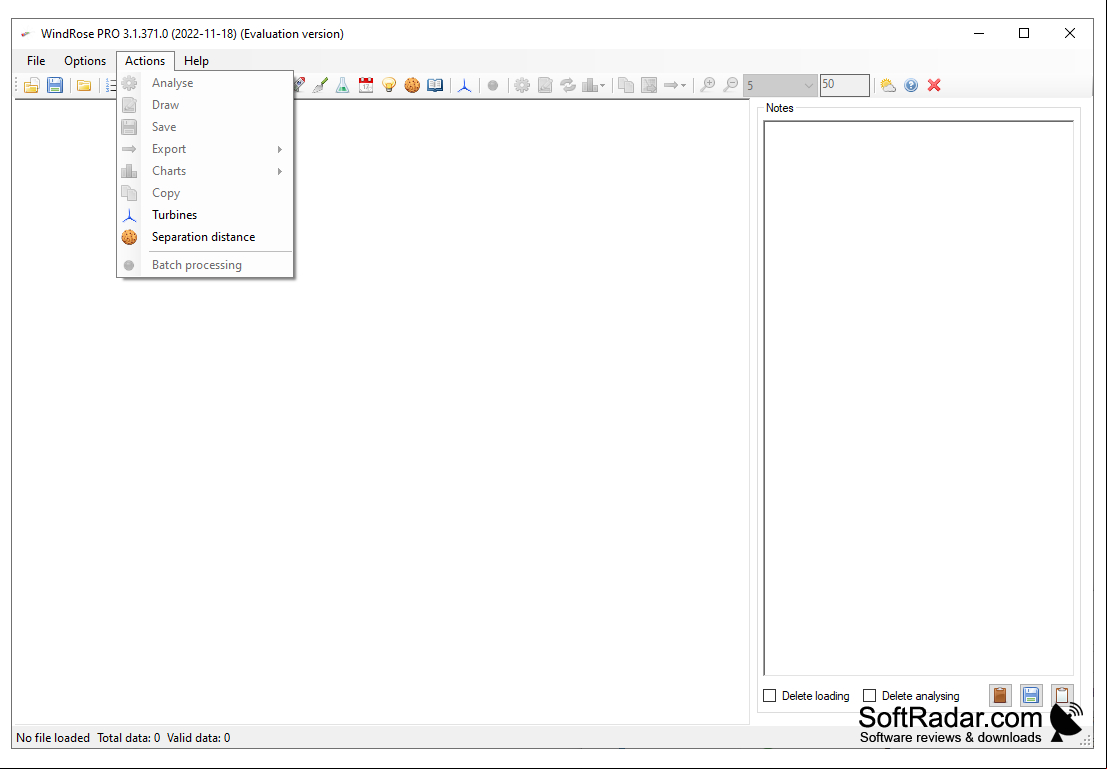Viewport: 1107px width, 769px height.
Task: Minimize the WindRose PRO window
Action: pos(979,33)
